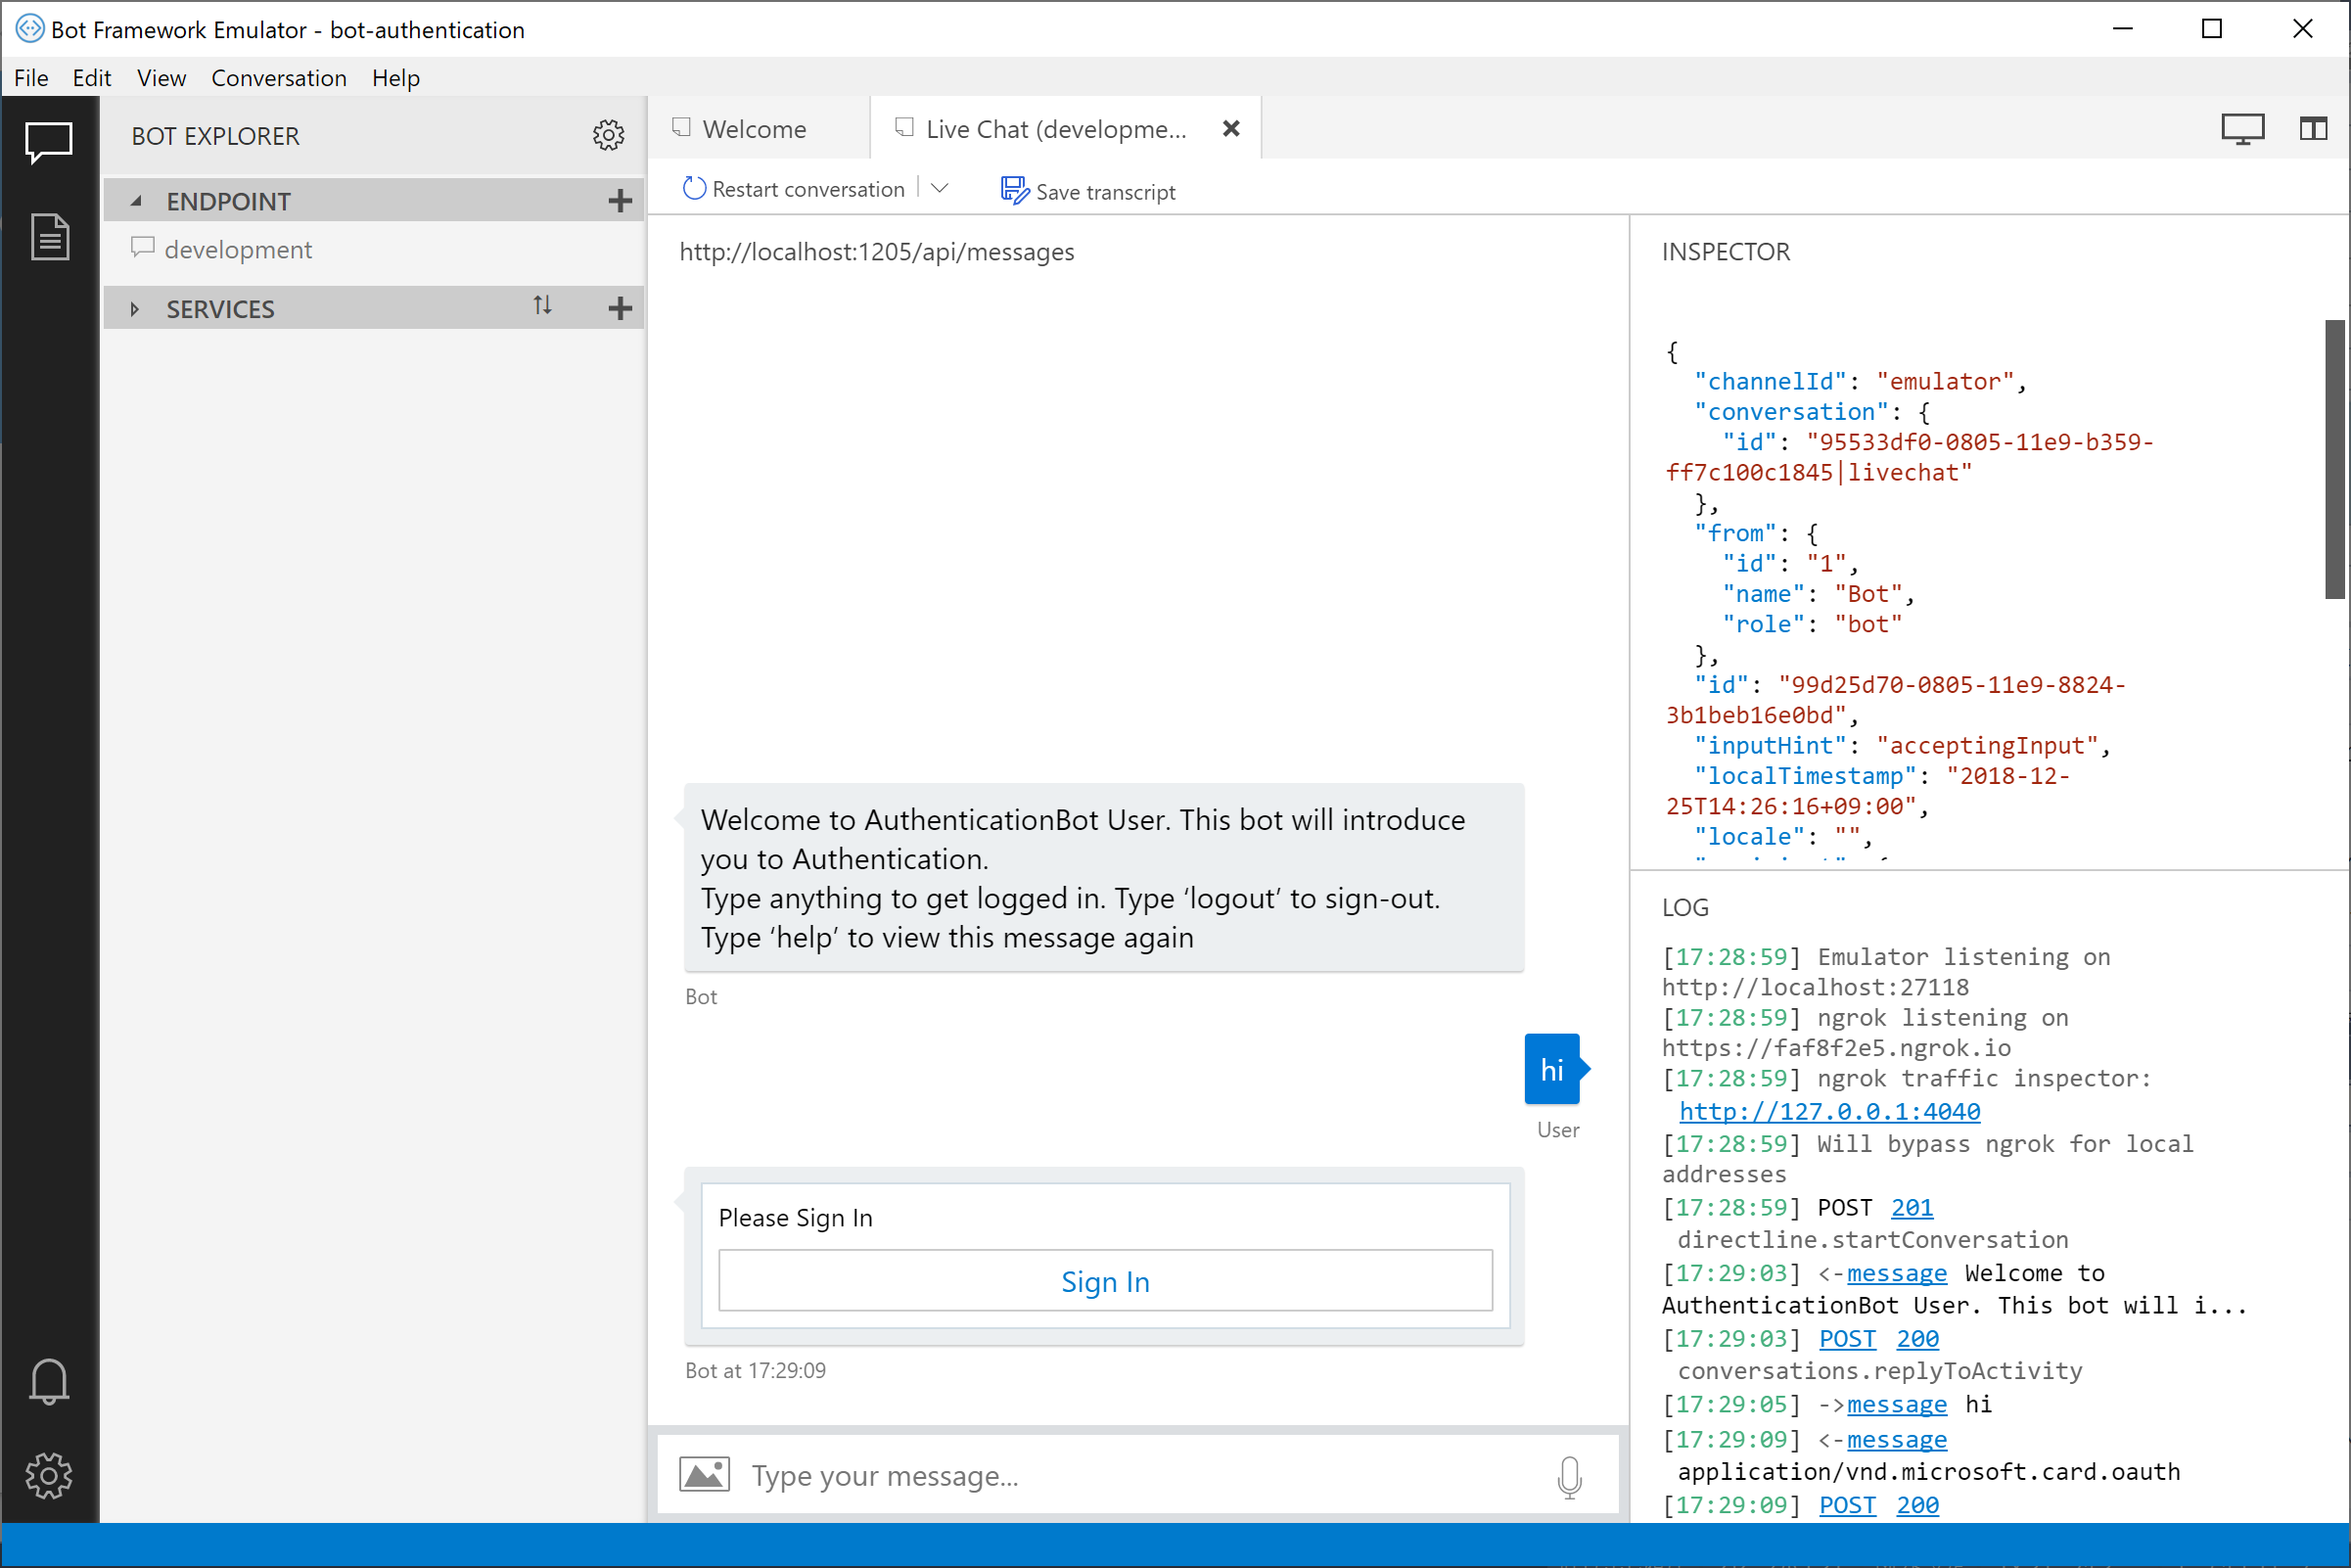
Task: Switch to the Welcome tab
Action: [754, 129]
